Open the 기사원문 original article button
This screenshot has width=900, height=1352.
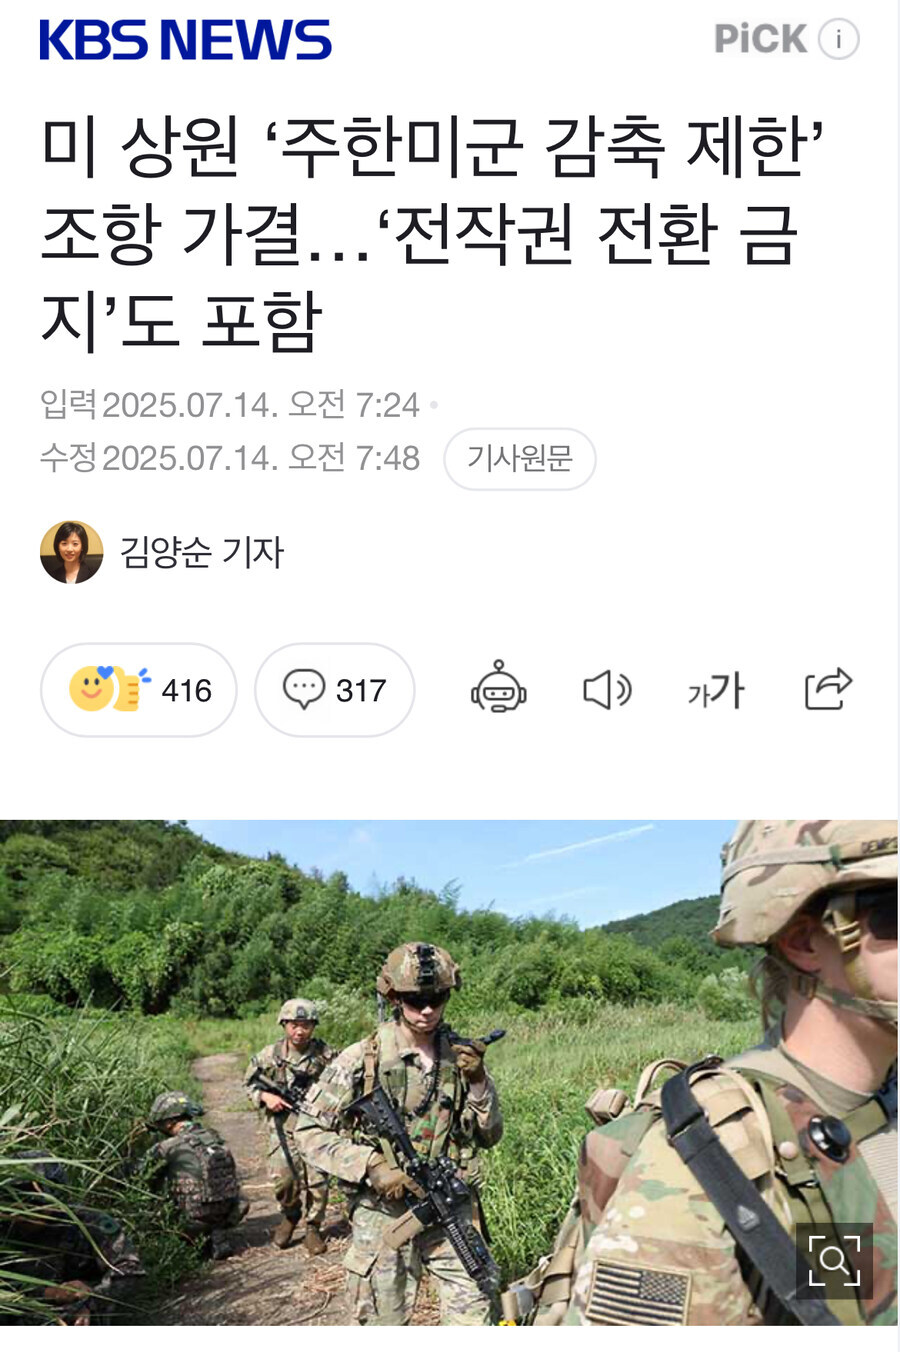click(x=520, y=459)
